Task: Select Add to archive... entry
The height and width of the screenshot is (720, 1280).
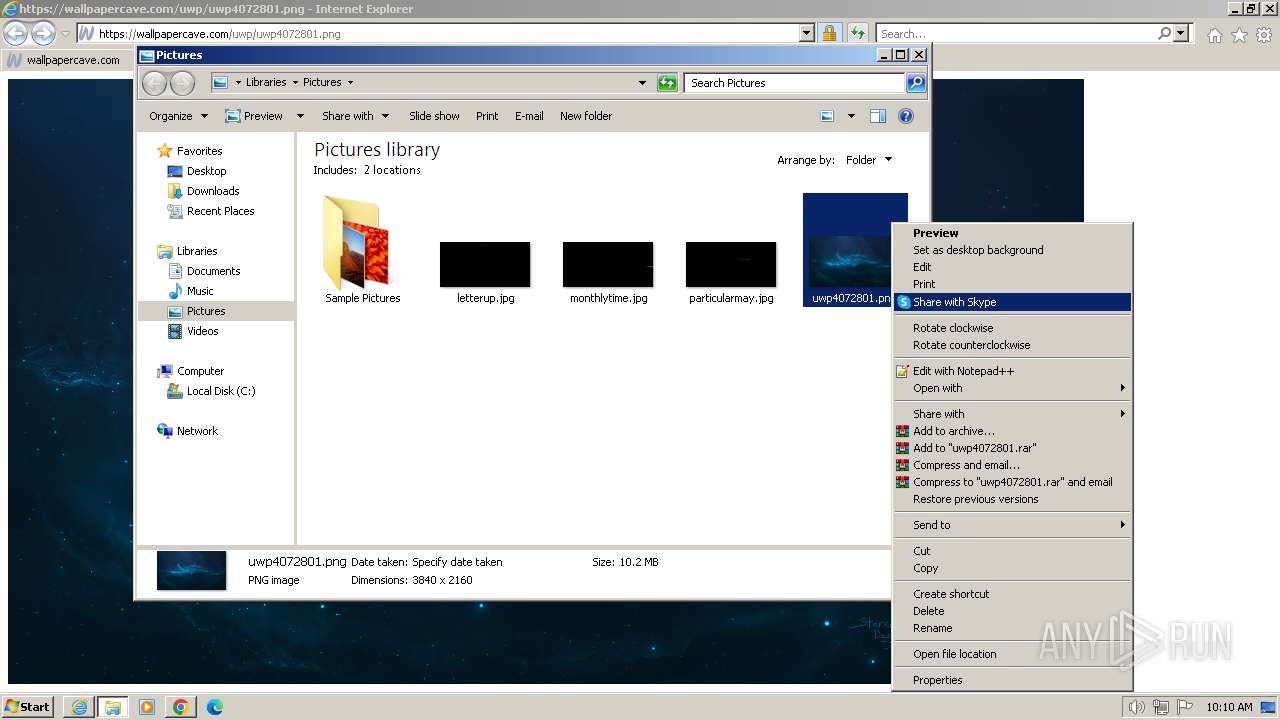Action: coord(1012,431)
